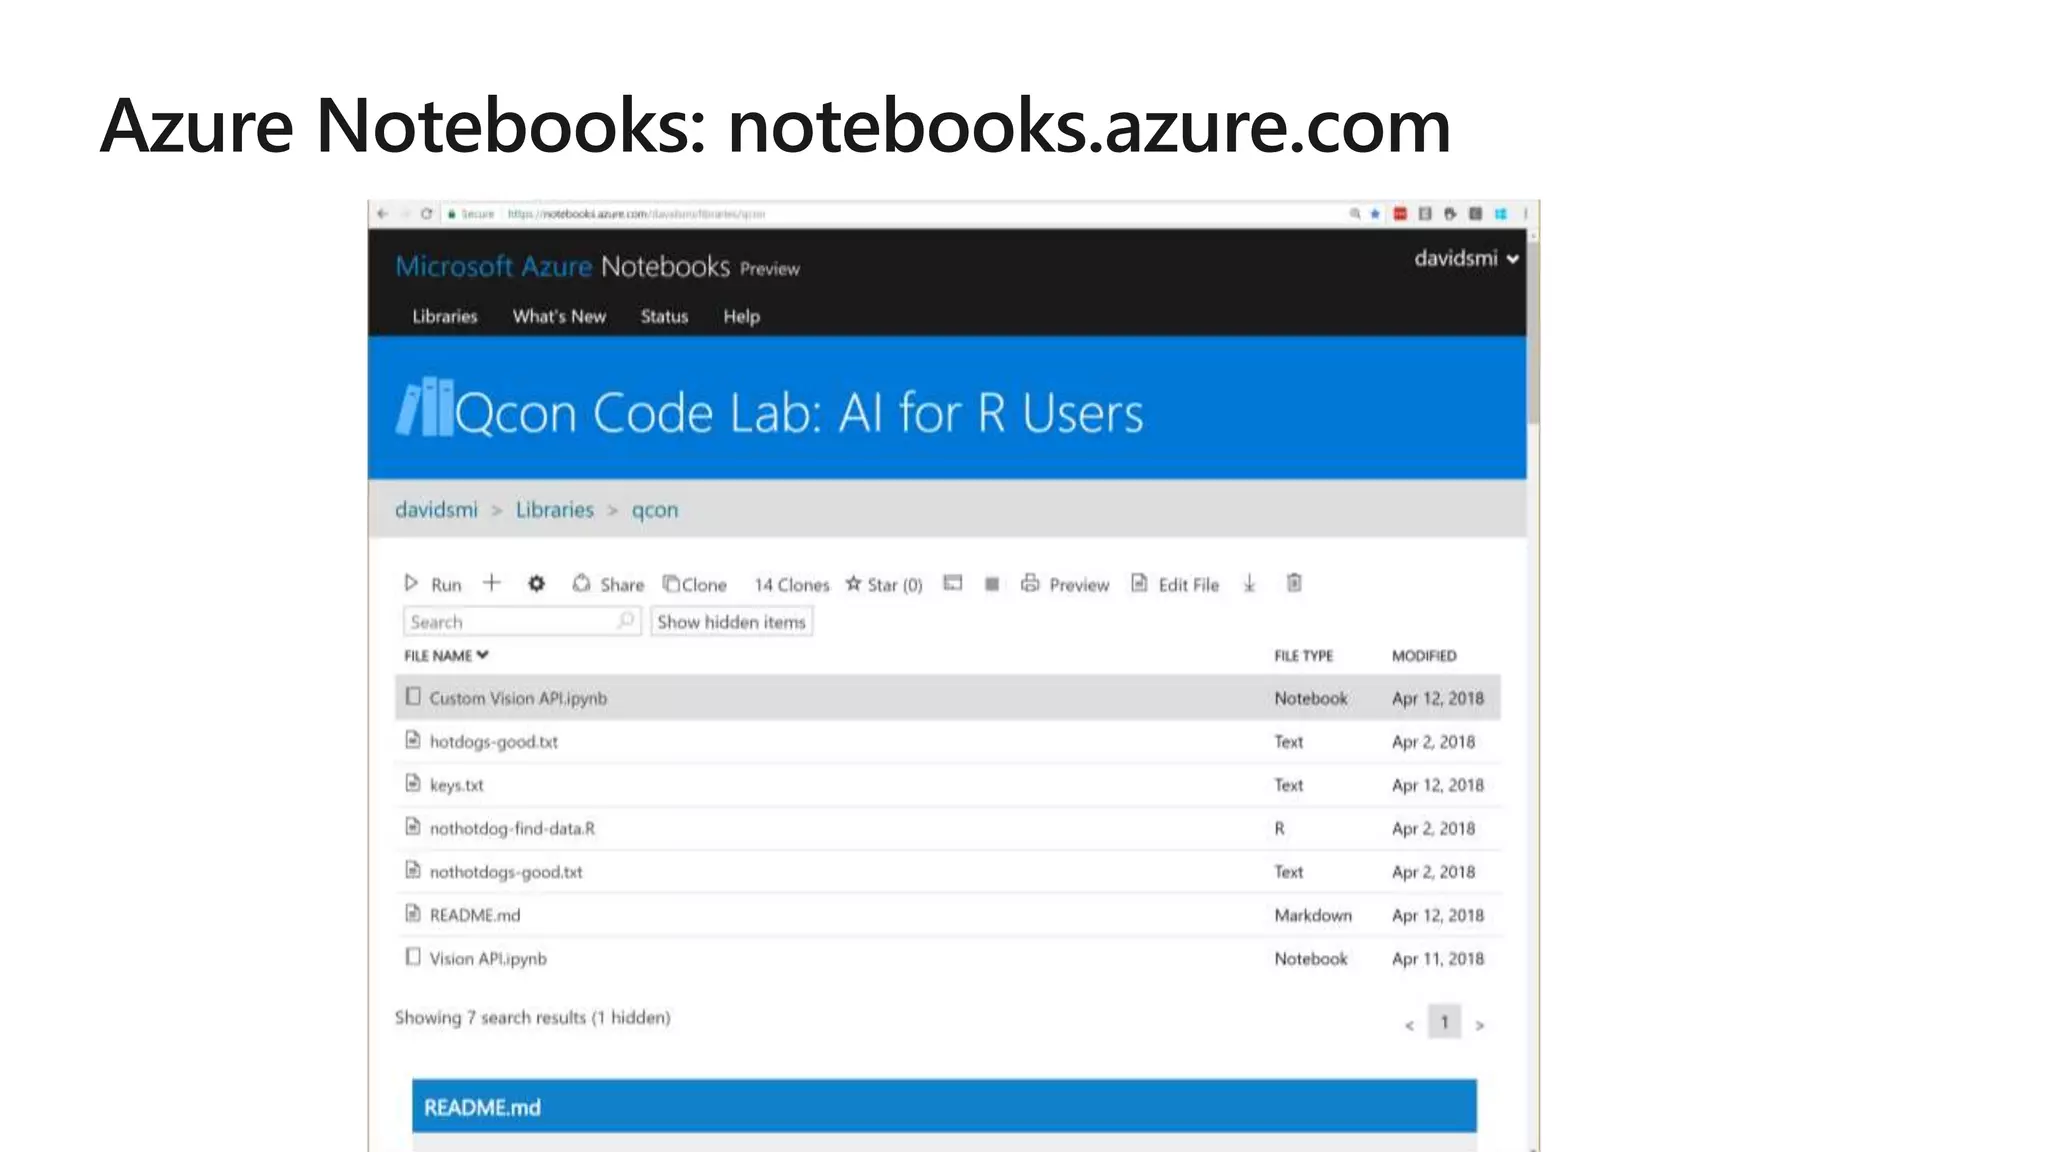
Task: Follow the qcon breadcrumb link
Action: tap(654, 510)
